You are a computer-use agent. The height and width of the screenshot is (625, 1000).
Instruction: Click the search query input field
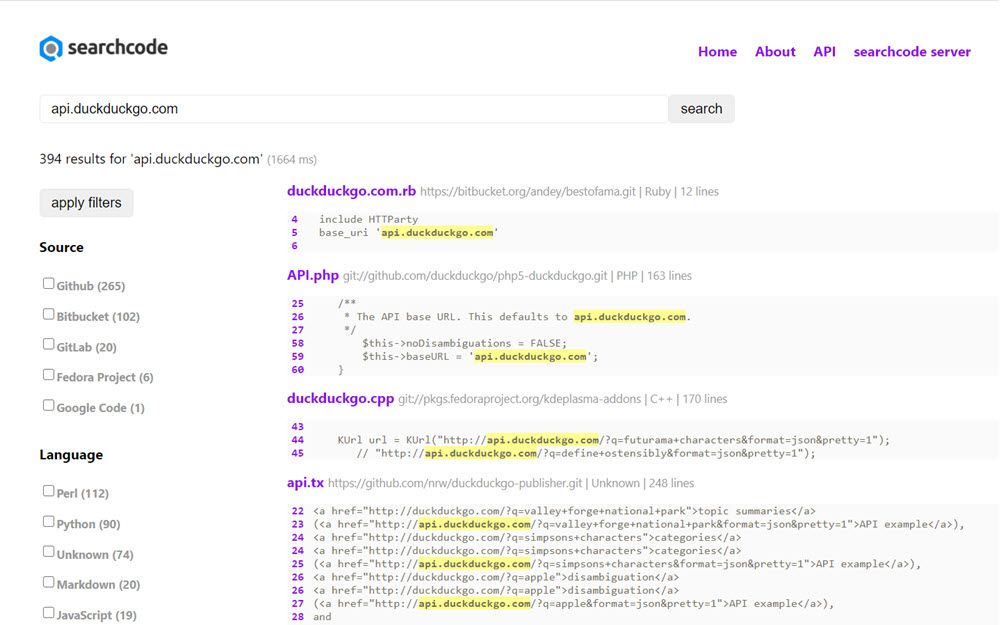pyautogui.click(x=353, y=109)
